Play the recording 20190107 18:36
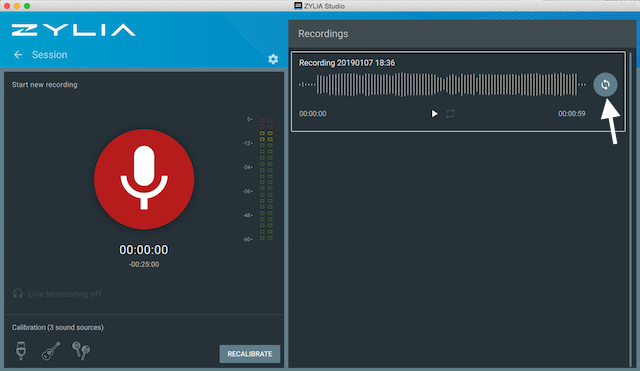 click(x=435, y=113)
